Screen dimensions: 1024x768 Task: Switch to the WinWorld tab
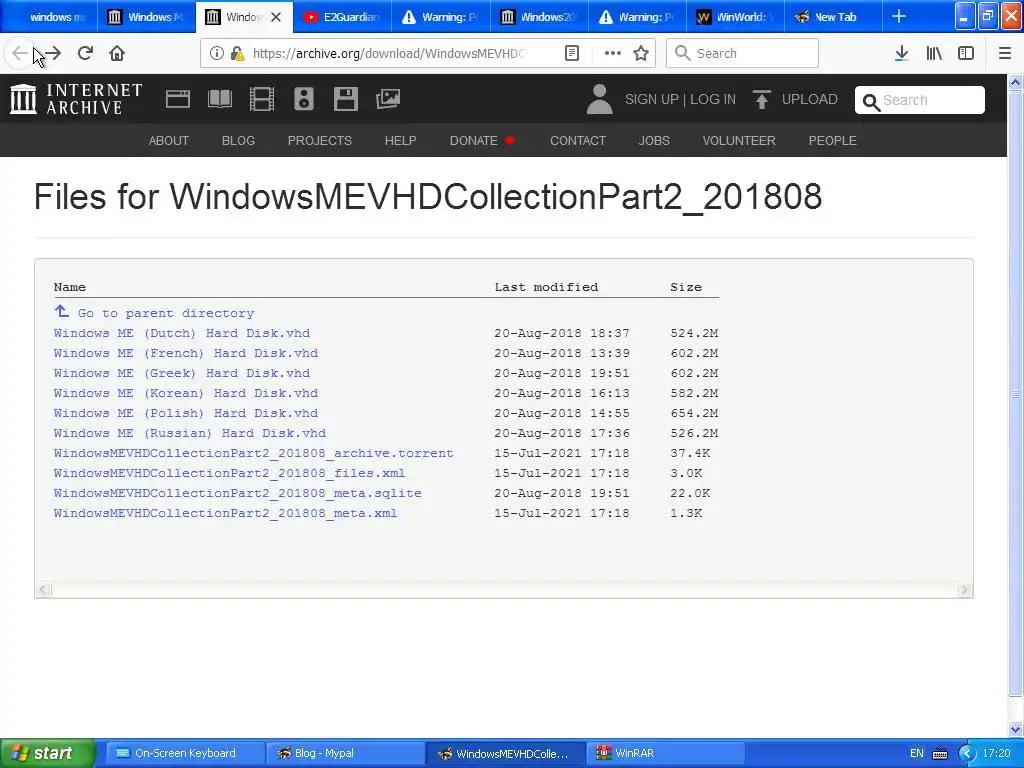[735, 17]
